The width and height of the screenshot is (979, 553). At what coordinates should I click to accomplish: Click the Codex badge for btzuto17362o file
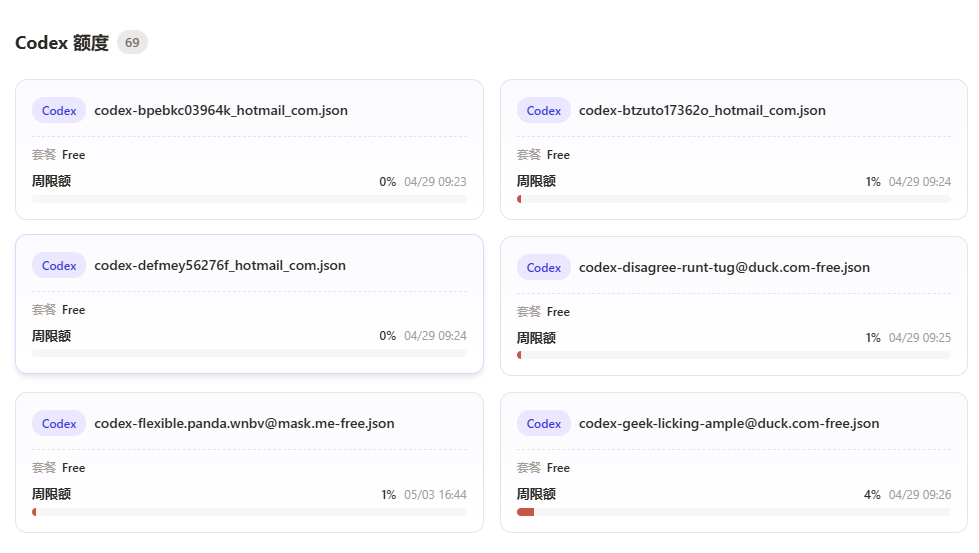coord(543,110)
